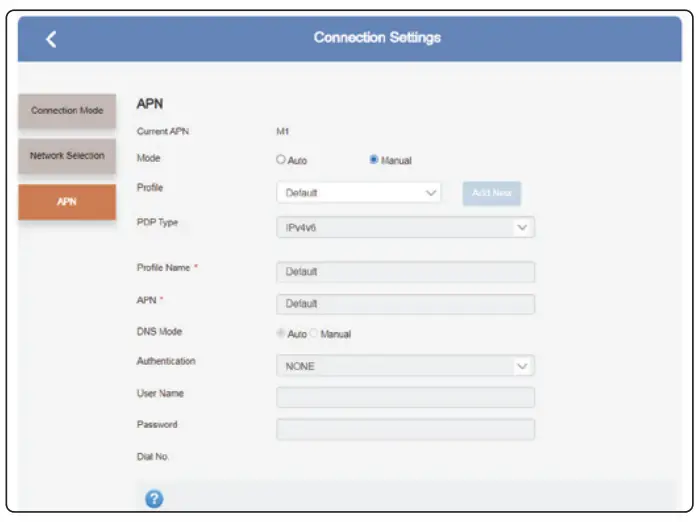Click the PDP Type label
This screenshot has width=699, height=522.
(x=157, y=222)
